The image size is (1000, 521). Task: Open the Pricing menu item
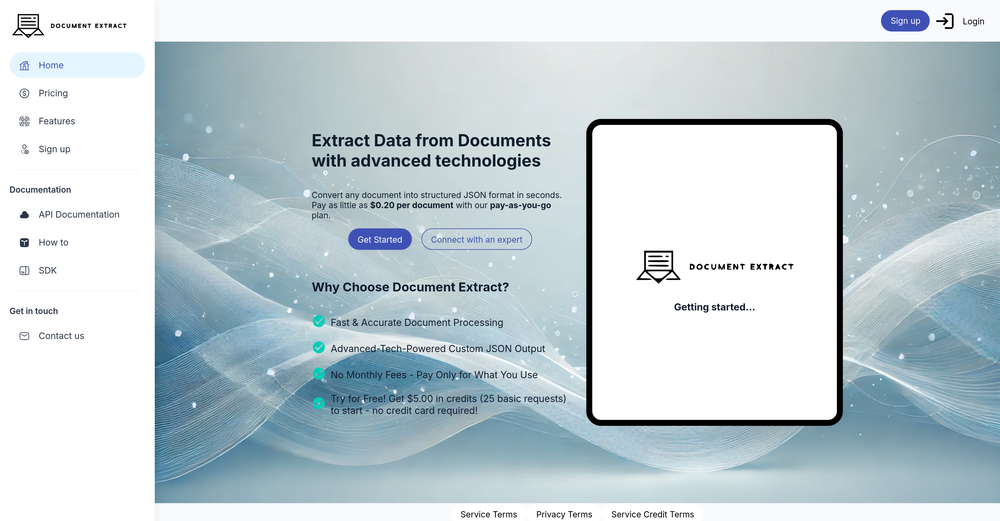pyautogui.click(x=77, y=93)
